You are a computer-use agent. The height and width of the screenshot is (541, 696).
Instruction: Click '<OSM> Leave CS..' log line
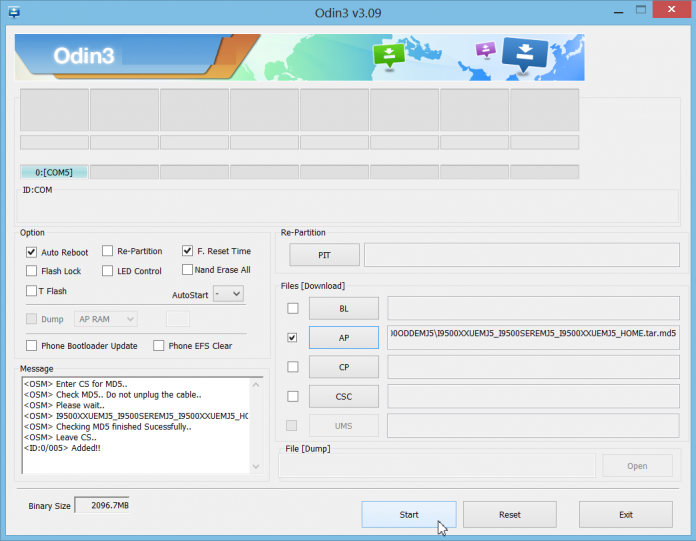tap(60, 437)
